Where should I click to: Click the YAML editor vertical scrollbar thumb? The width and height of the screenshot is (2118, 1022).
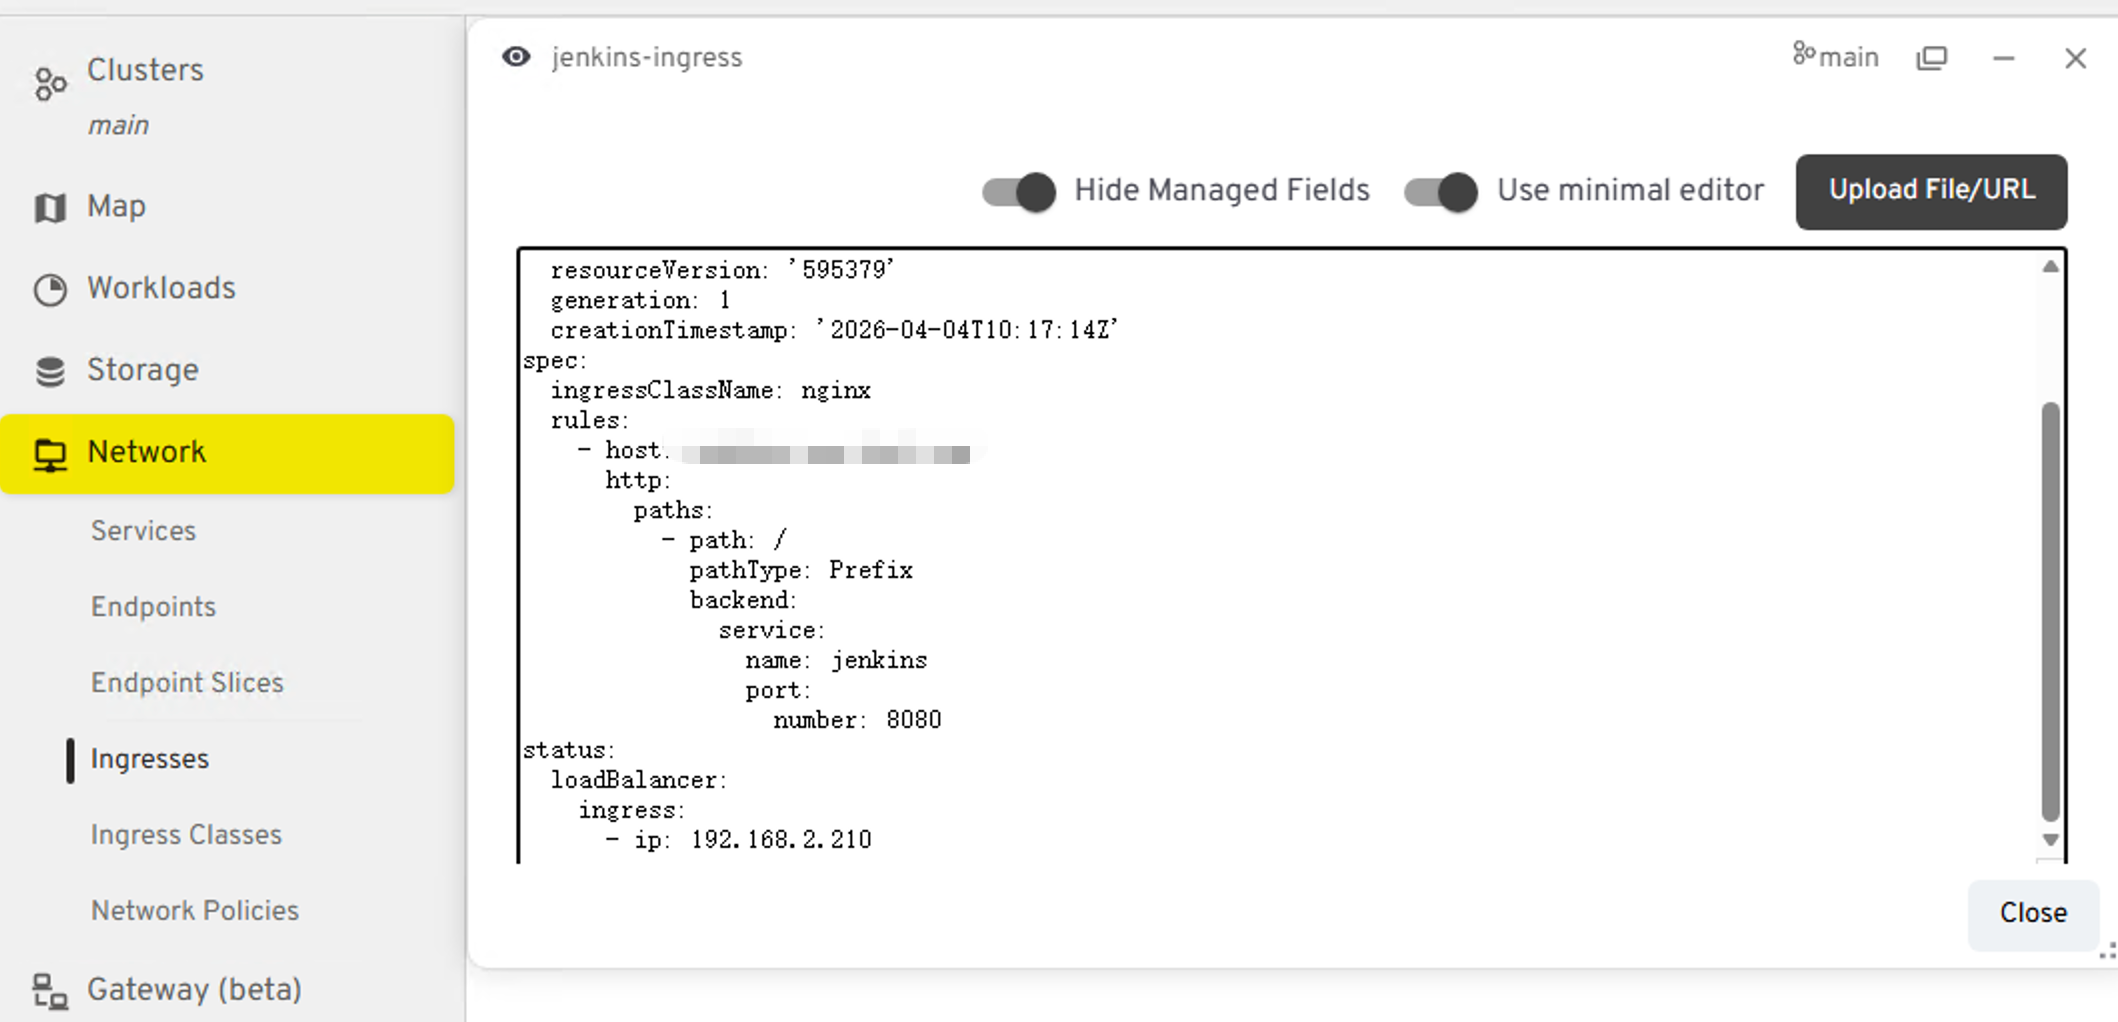tap(2050, 610)
